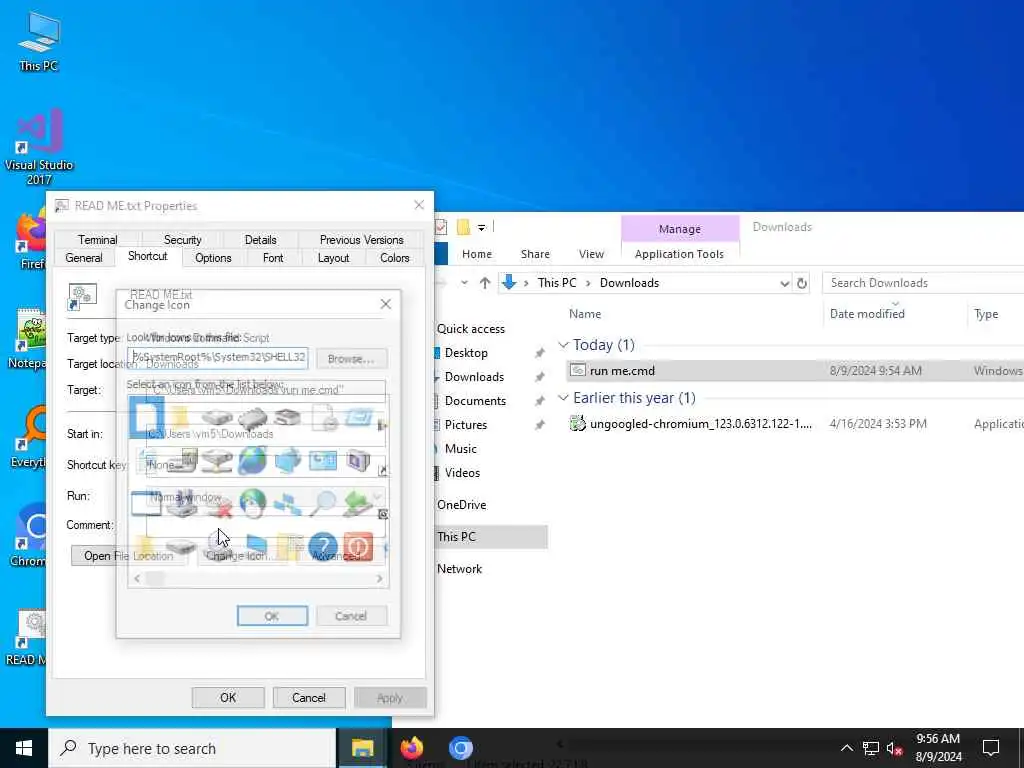
Task: Toggle pin next to Pictures in sidebar
Action: (539, 425)
